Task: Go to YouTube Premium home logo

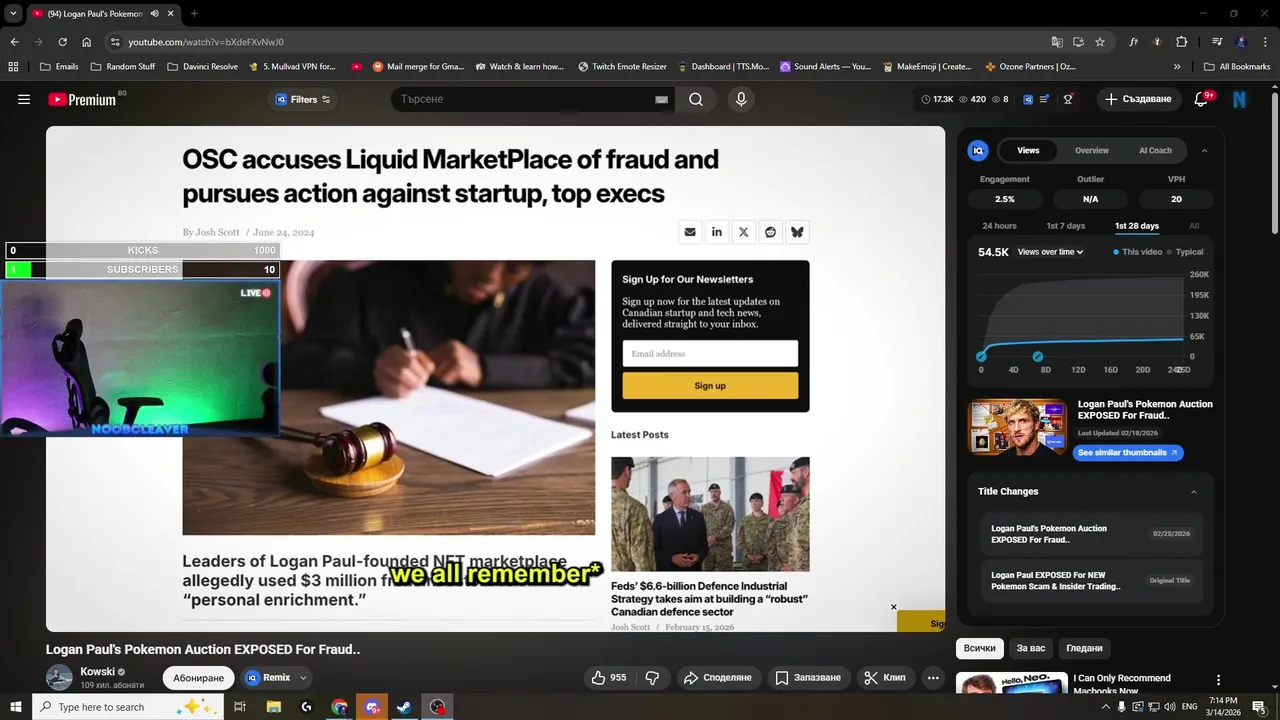Action: pos(82,99)
